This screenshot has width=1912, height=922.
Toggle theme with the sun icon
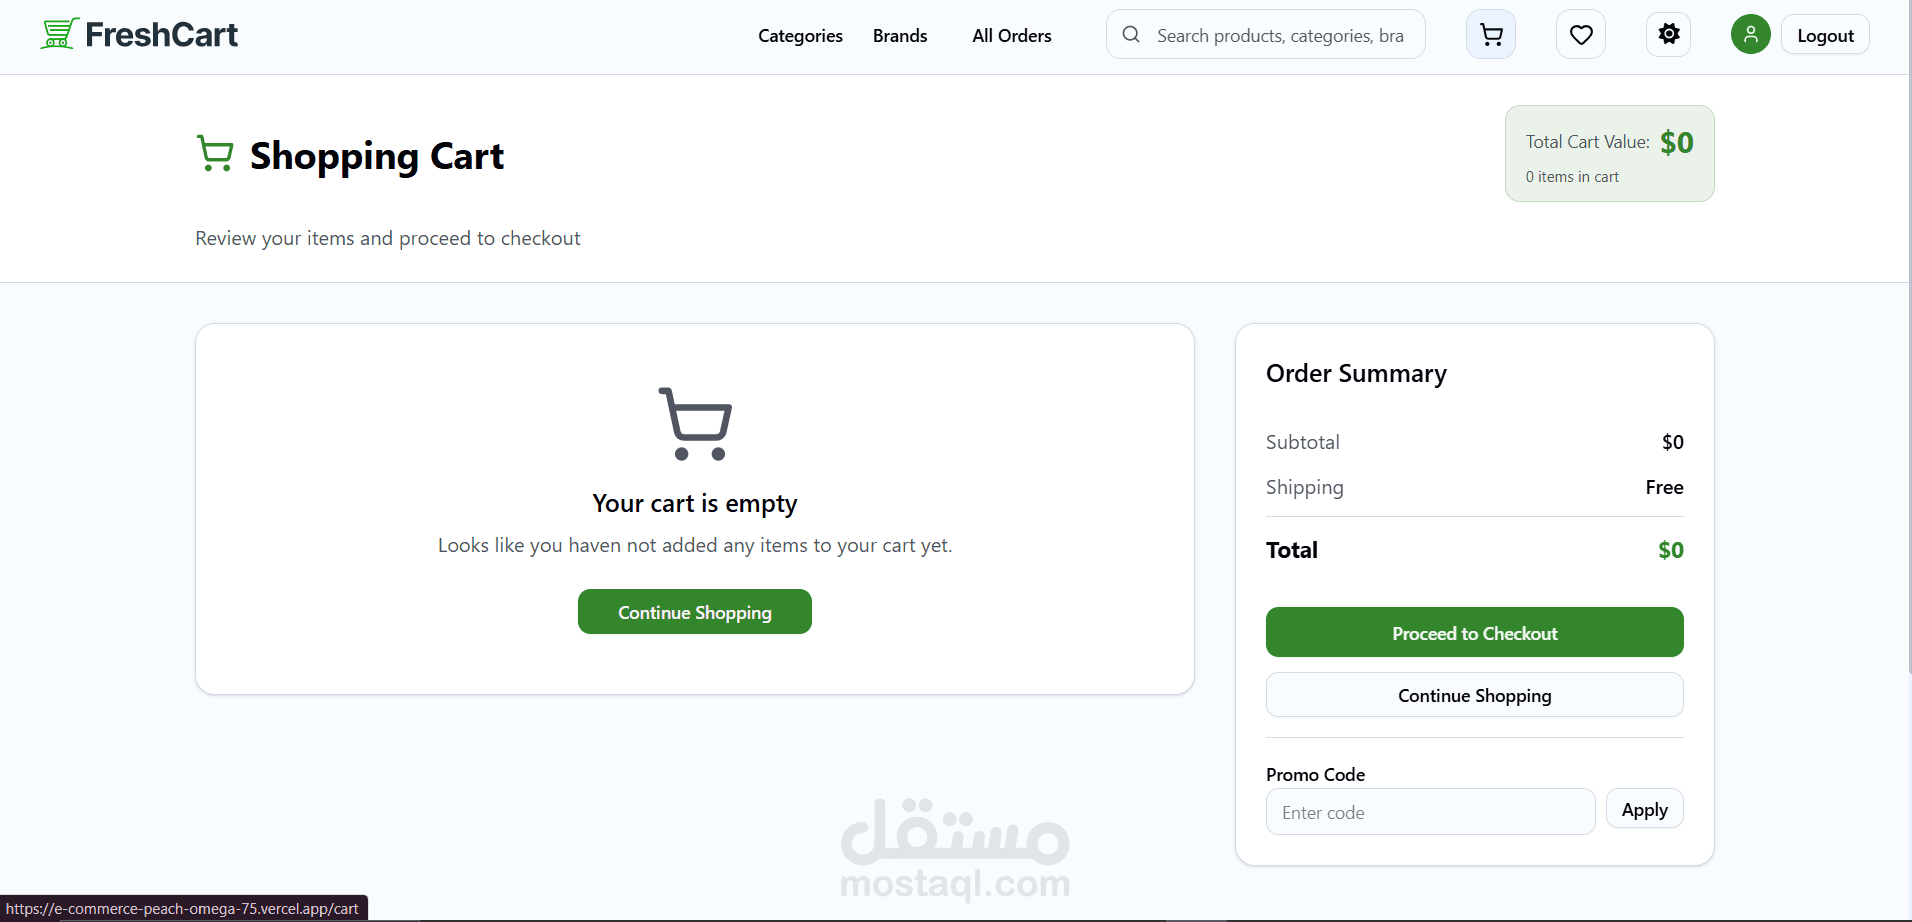(x=1668, y=35)
